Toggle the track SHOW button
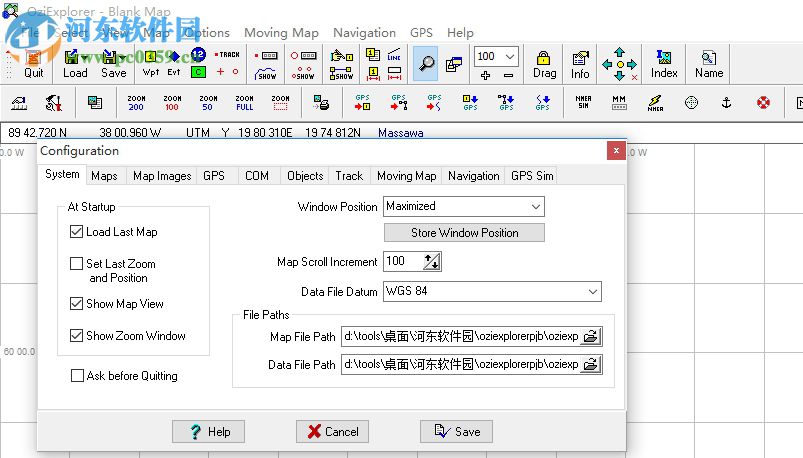Viewport: 803px width, 458px height. pos(265,73)
